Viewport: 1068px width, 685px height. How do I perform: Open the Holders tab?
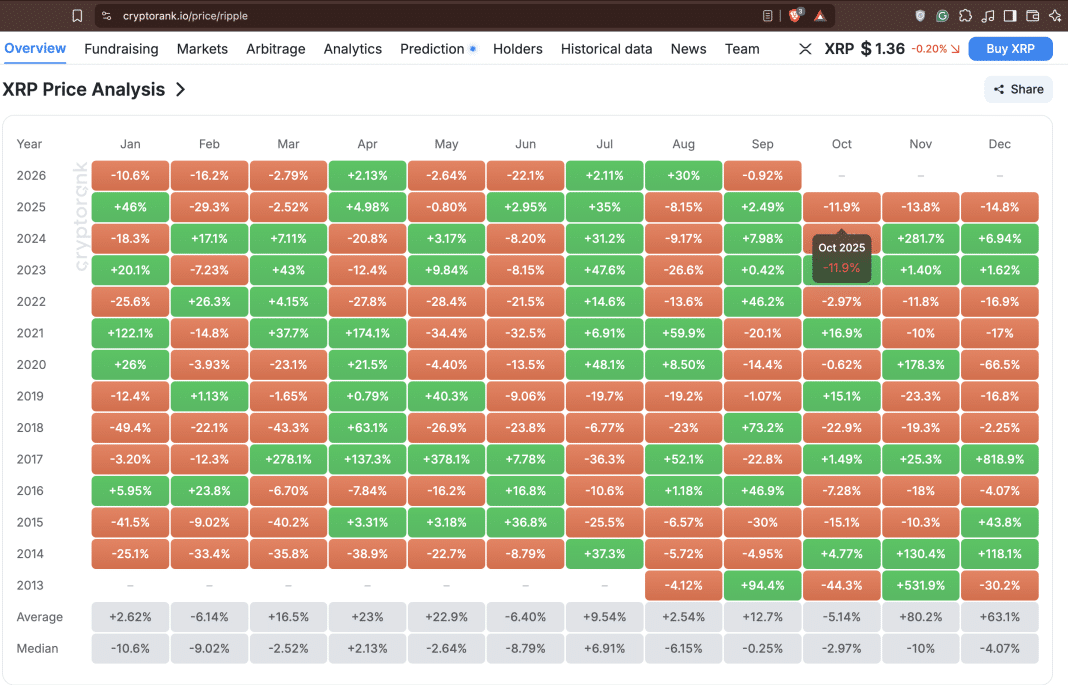(x=518, y=49)
